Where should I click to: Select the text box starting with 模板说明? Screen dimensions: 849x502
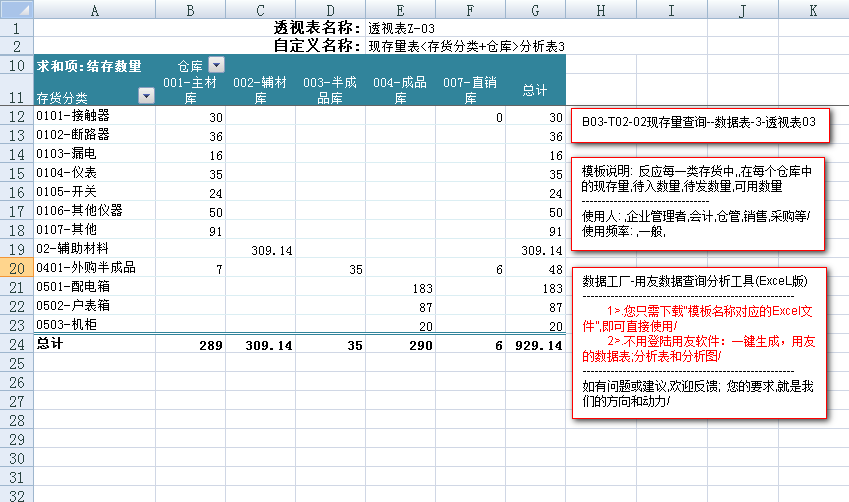point(696,201)
